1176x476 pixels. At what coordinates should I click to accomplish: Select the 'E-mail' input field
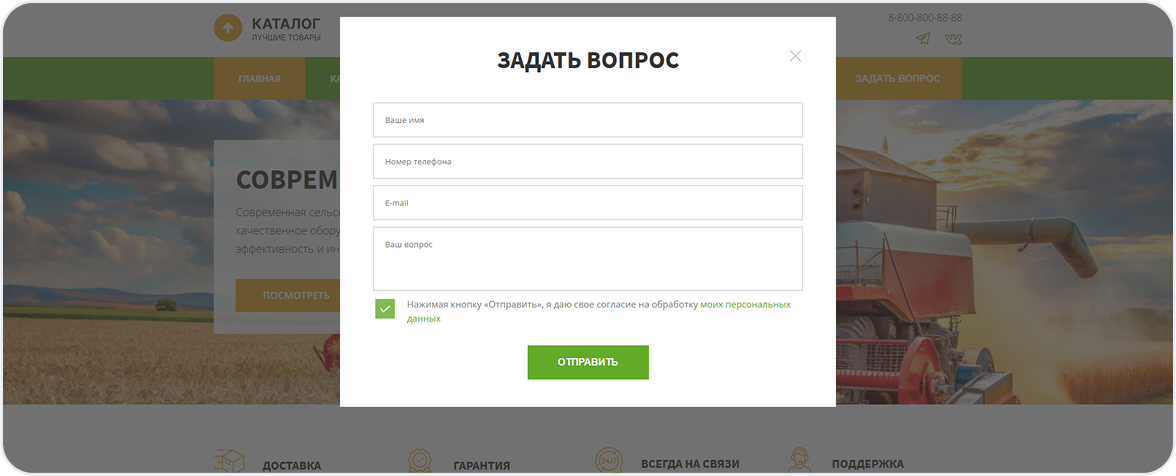[587, 203]
